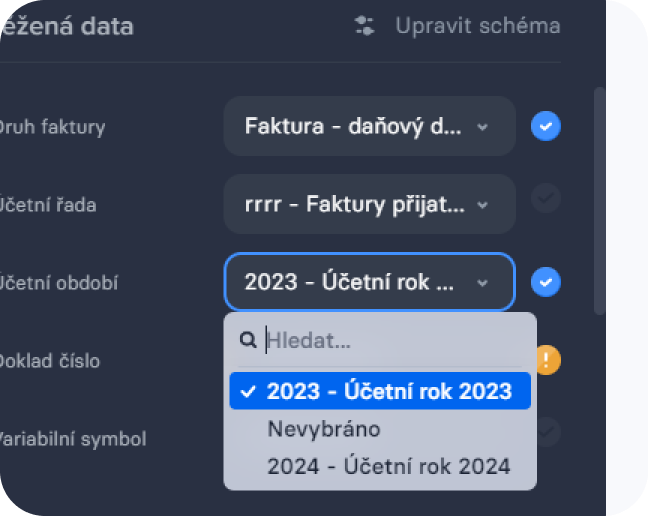Click the Upravit schéma button
The height and width of the screenshot is (516, 648).
point(477,26)
